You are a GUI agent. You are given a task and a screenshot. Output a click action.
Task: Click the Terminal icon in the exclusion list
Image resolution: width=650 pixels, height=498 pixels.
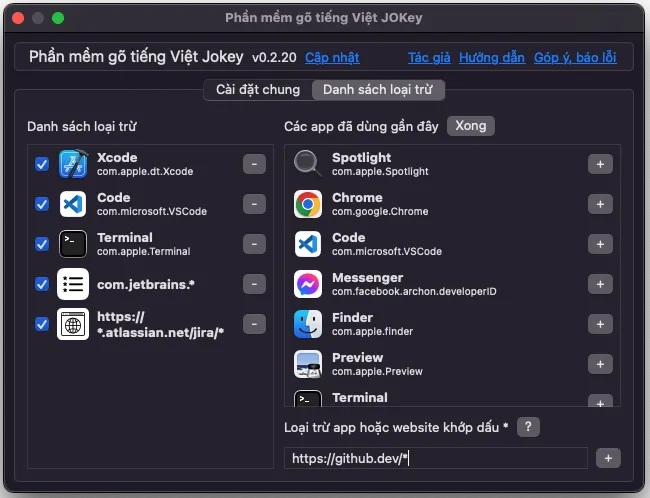click(73, 244)
